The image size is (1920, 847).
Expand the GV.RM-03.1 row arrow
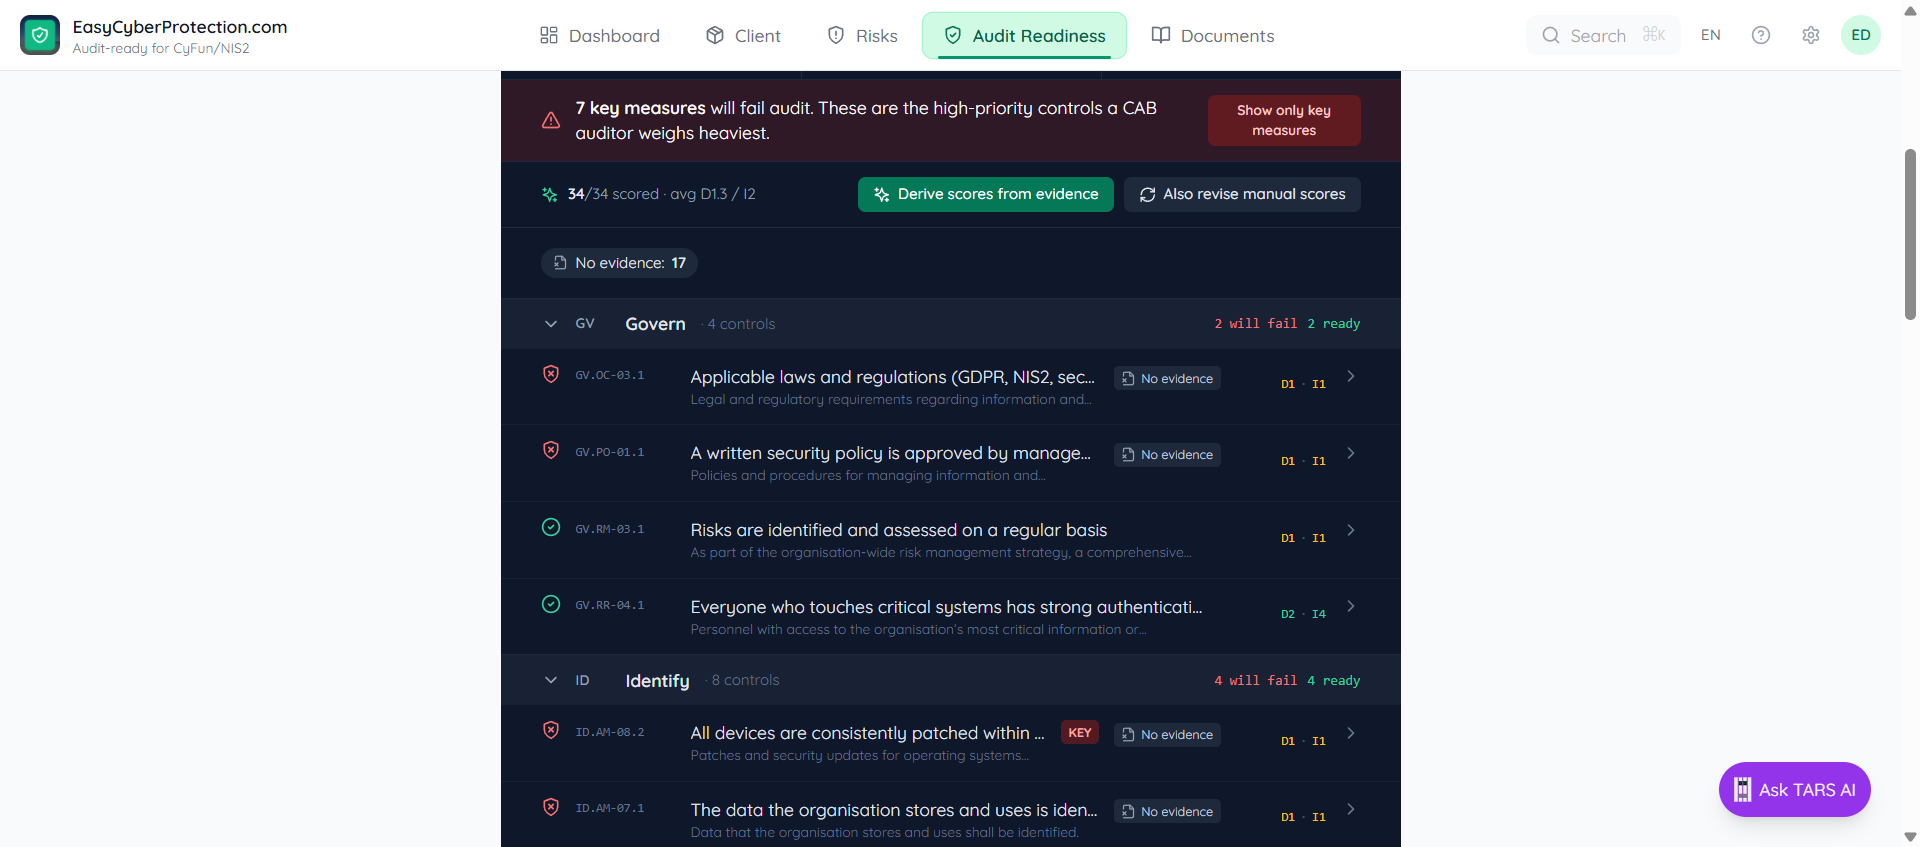point(1351,530)
